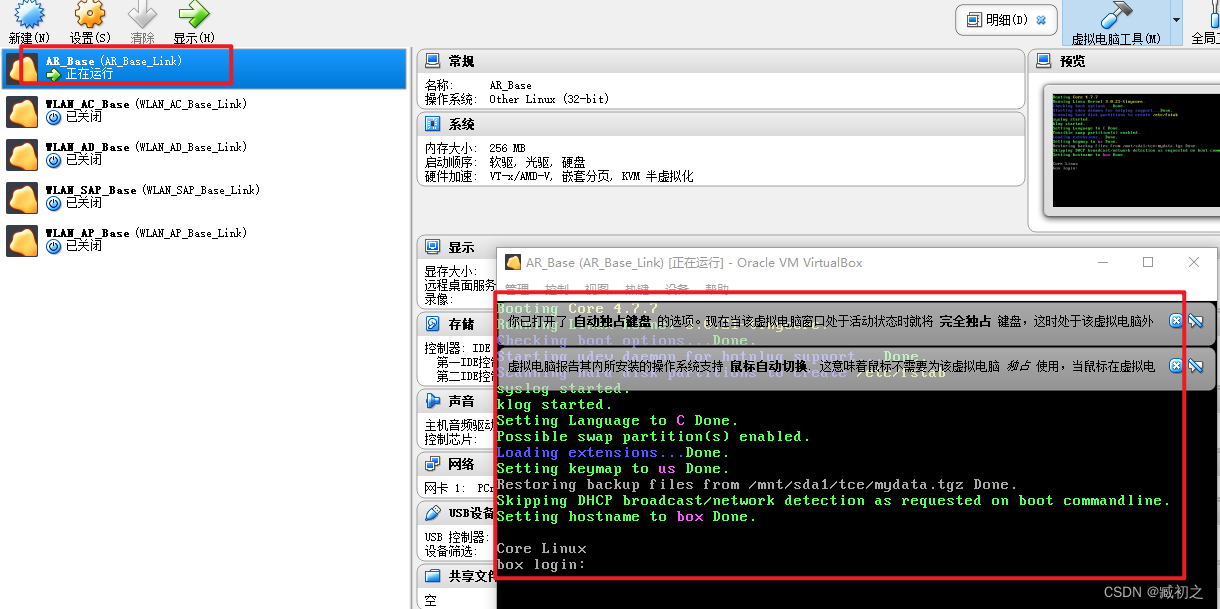Select the 明细(D) details button
This screenshot has width=1220, height=609.
click(x=1006, y=19)
